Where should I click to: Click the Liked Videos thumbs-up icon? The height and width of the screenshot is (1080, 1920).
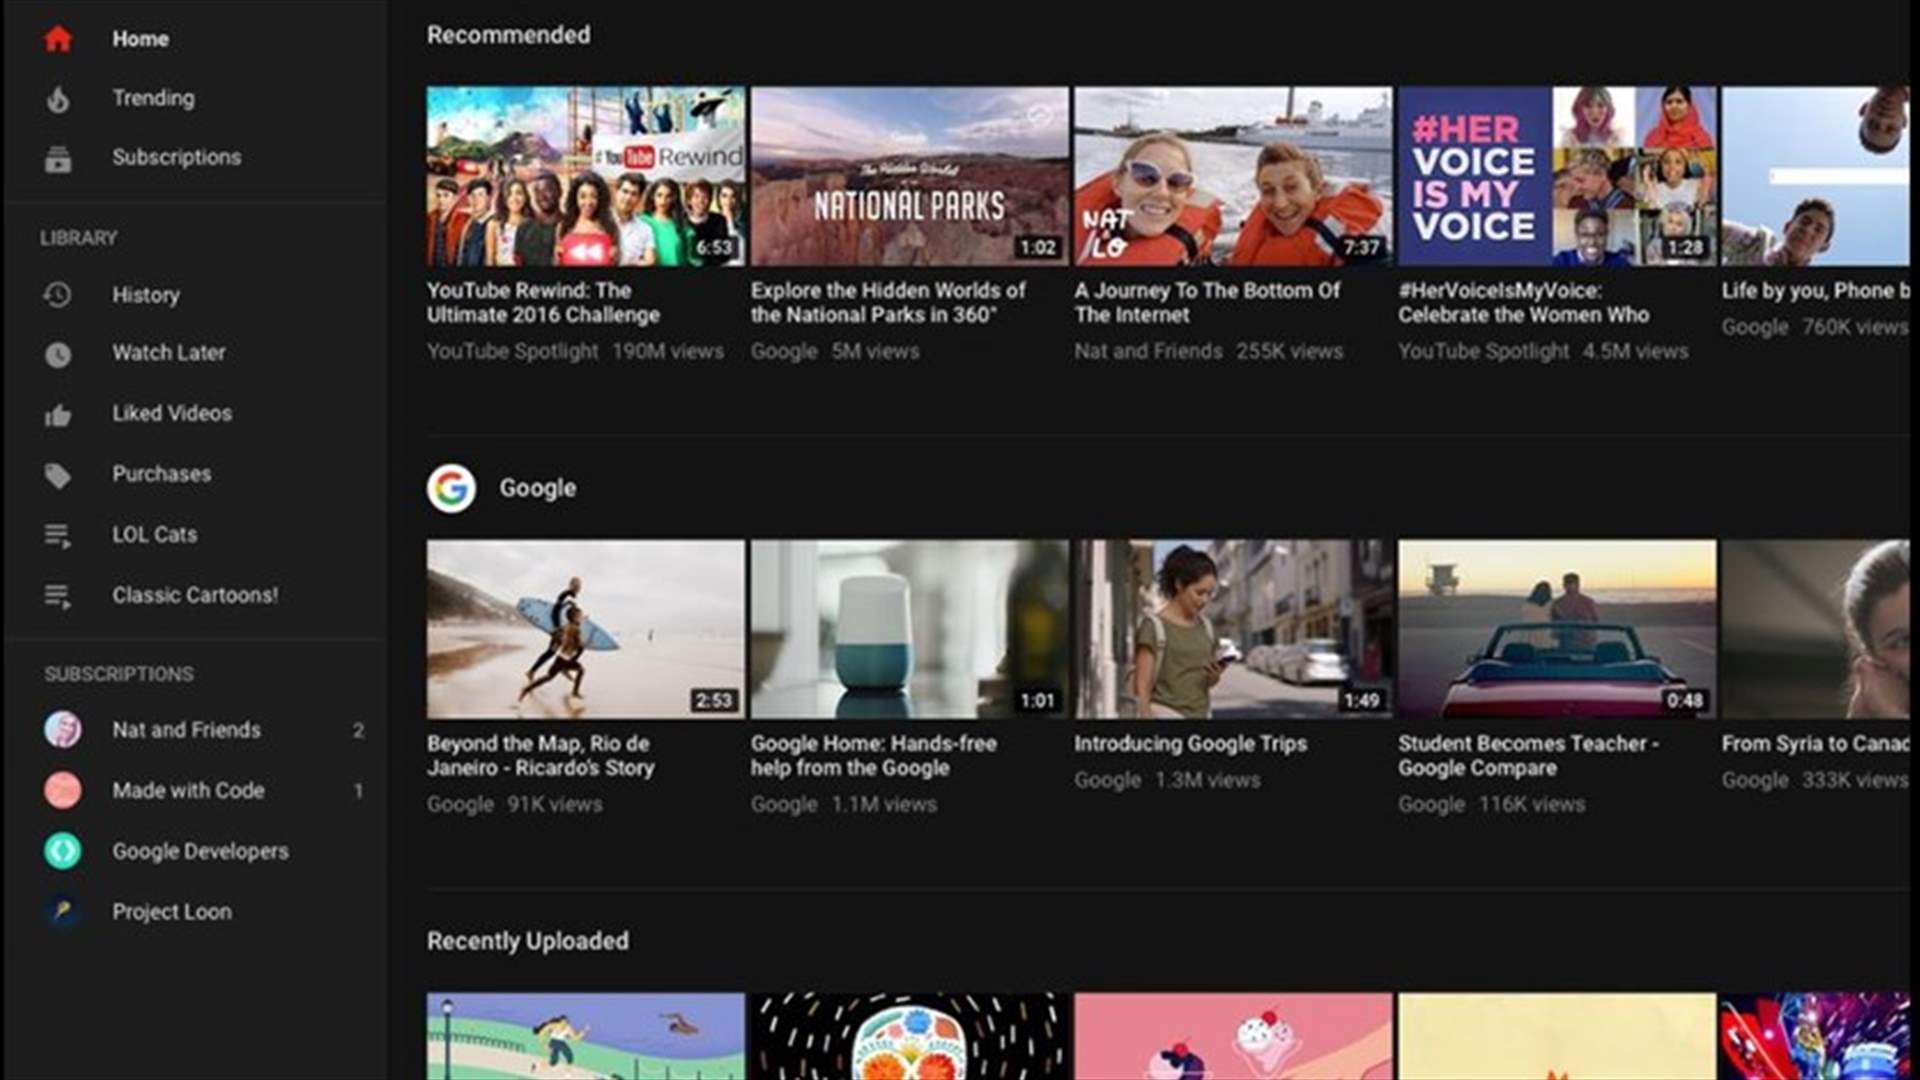coord(58,414)
